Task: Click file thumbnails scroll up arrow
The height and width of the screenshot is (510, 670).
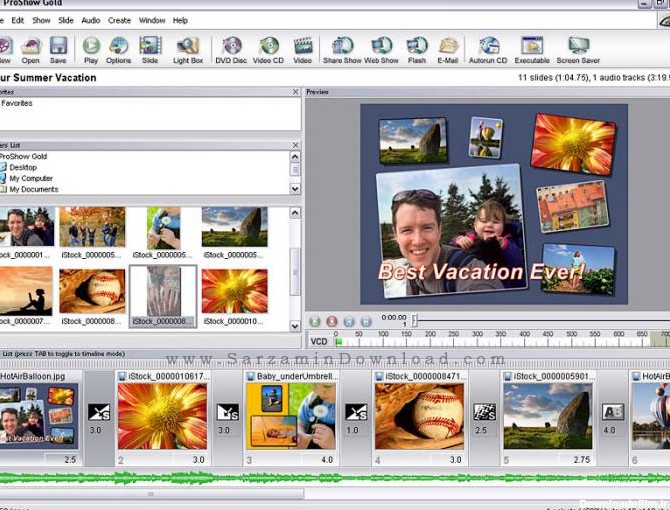Action: [295, 213]
